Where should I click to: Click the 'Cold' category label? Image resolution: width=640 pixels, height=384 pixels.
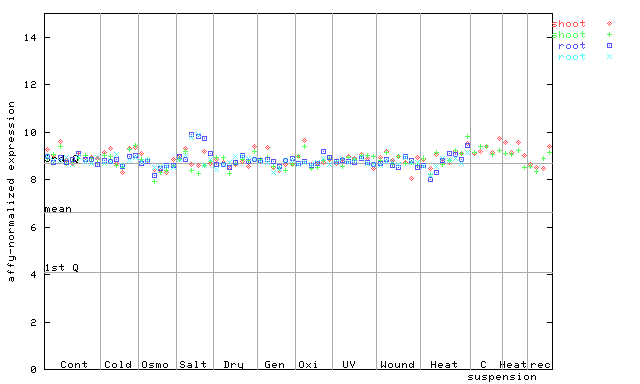(x=118, y=364)
